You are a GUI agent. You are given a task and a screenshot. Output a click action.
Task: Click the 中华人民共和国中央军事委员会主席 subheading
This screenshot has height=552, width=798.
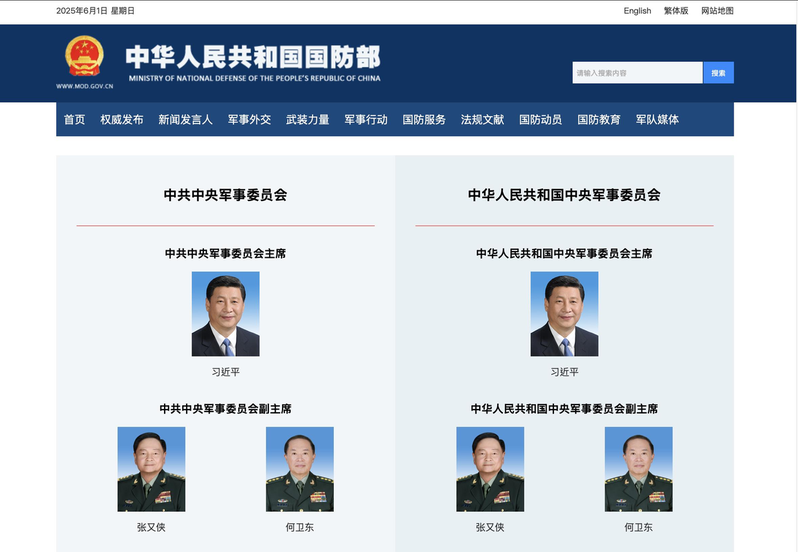(x=564, y=253)
